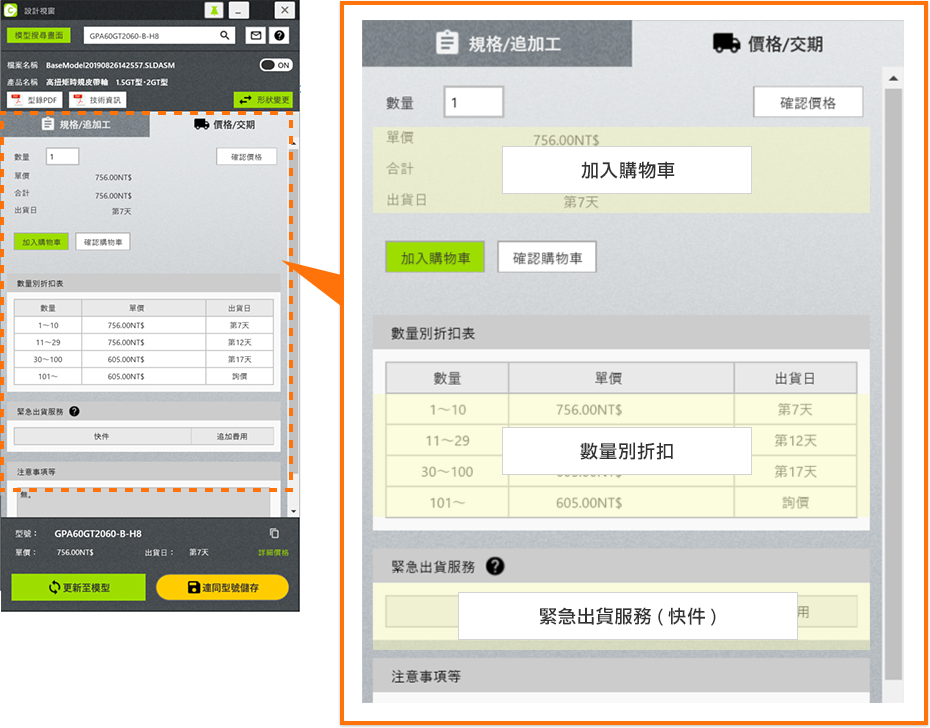Click the question mark help icon in the header
This screenshot has width=930, height=728.
[279, 35]
